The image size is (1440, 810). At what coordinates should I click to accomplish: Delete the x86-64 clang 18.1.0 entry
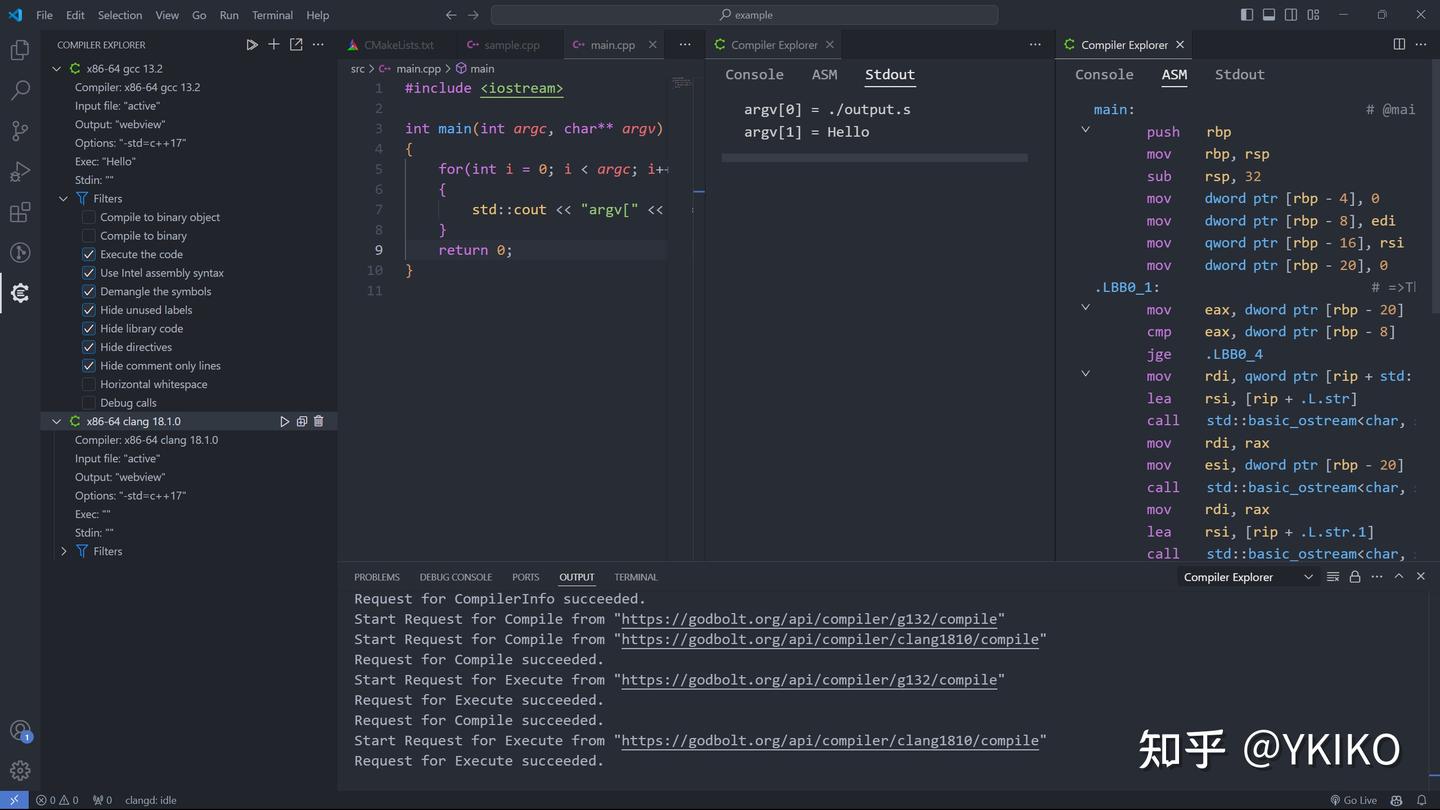pyautogui.click(x=319, y=422)
